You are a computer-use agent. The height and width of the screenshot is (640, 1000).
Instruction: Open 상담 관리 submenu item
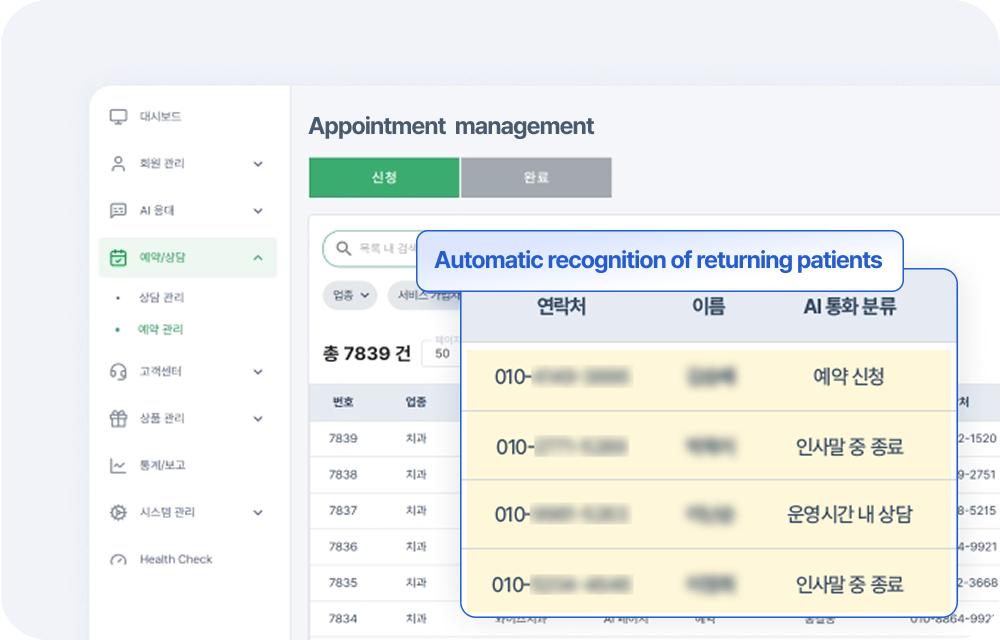tap(161, 298)
